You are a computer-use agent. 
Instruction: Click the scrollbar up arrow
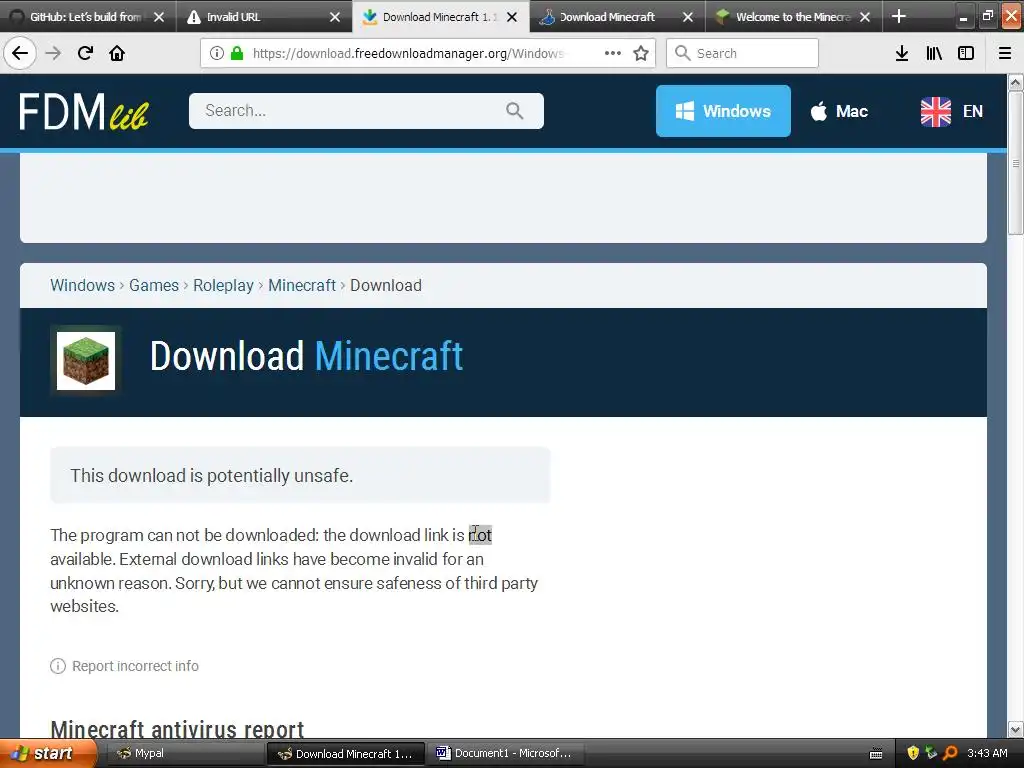pyautogui.click(x=1016, y=82)
